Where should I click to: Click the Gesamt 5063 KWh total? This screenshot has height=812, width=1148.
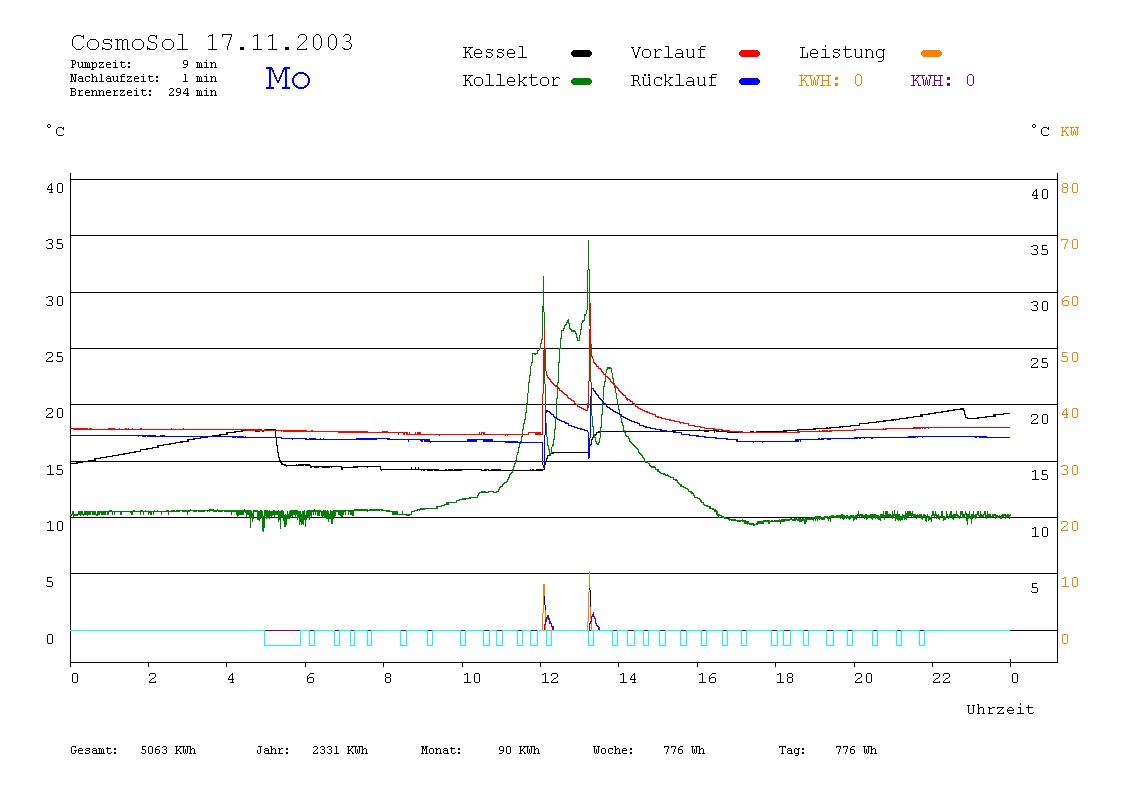pyautogui.click(x=133, y=750)
